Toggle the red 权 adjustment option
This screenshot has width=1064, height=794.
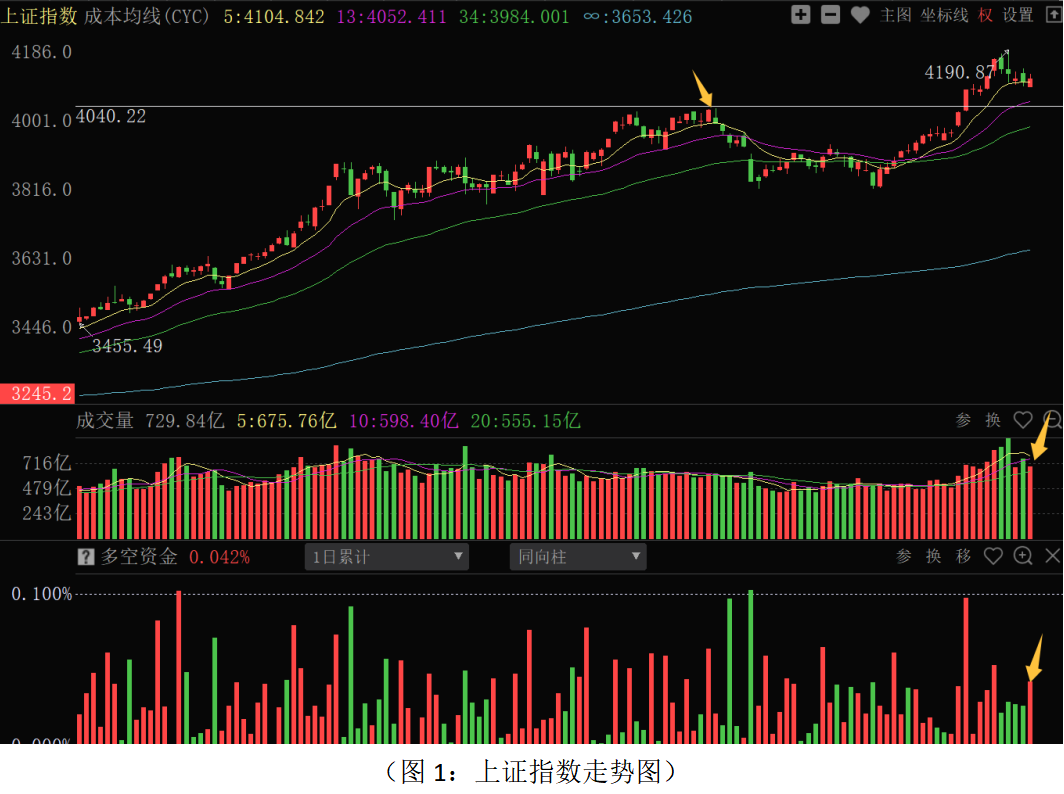pos(986,15)
